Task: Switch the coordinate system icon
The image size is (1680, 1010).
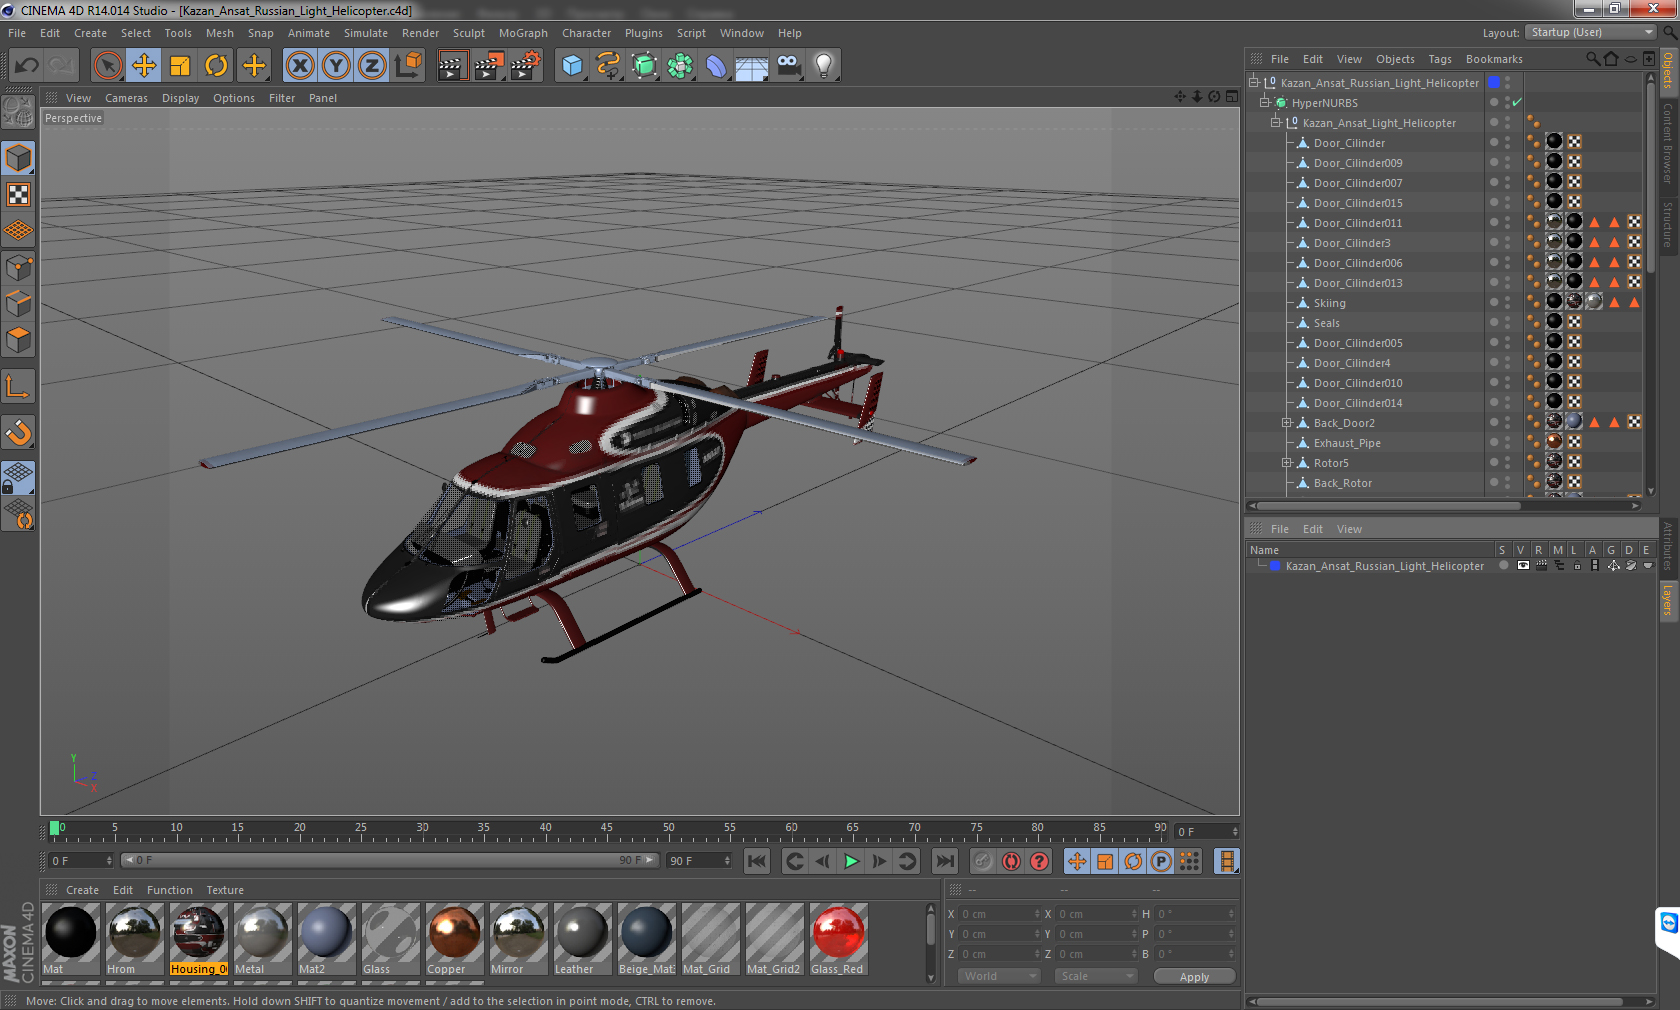Action: (x=408, y=66)
